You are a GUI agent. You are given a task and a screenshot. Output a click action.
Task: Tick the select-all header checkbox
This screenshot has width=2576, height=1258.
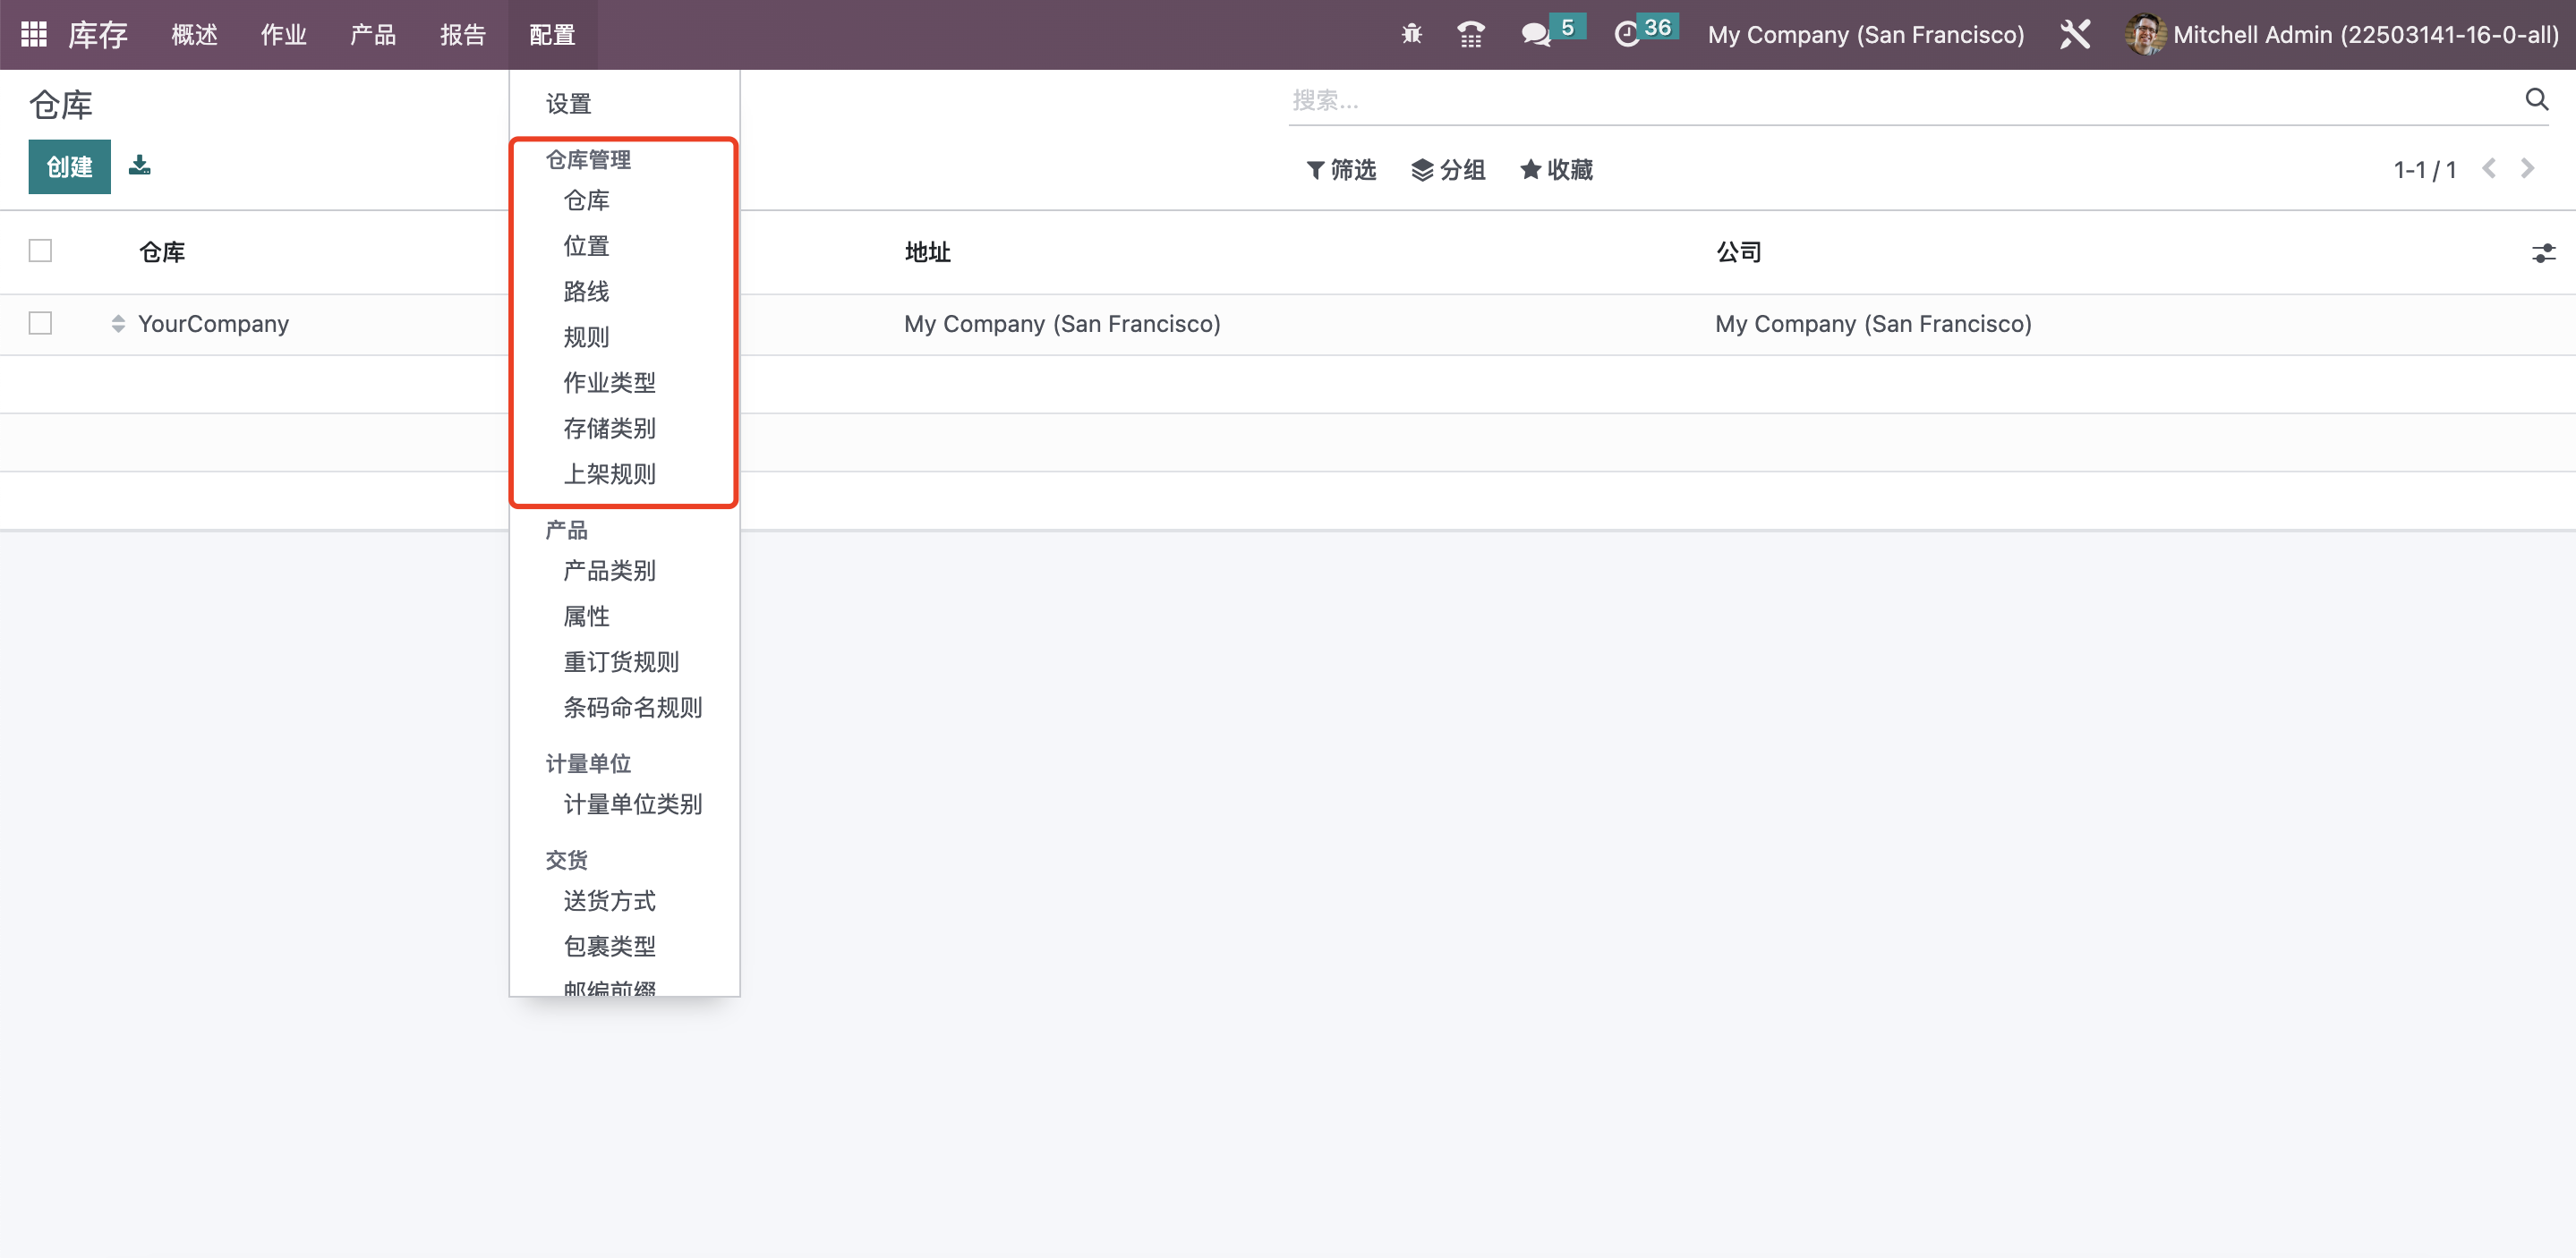point(40,251)
